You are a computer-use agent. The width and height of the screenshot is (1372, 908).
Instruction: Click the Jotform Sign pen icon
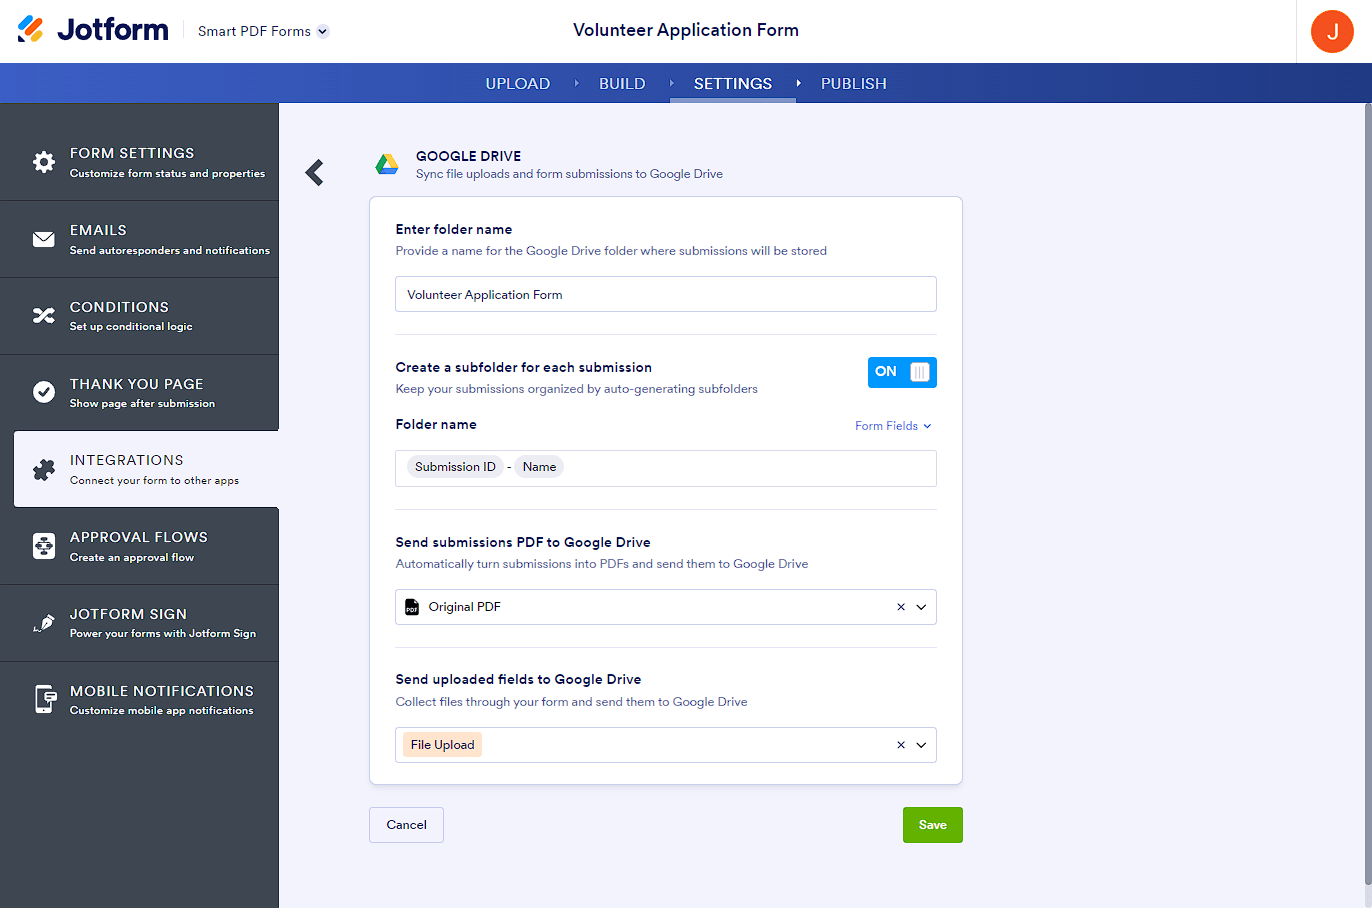pos(44,623)
